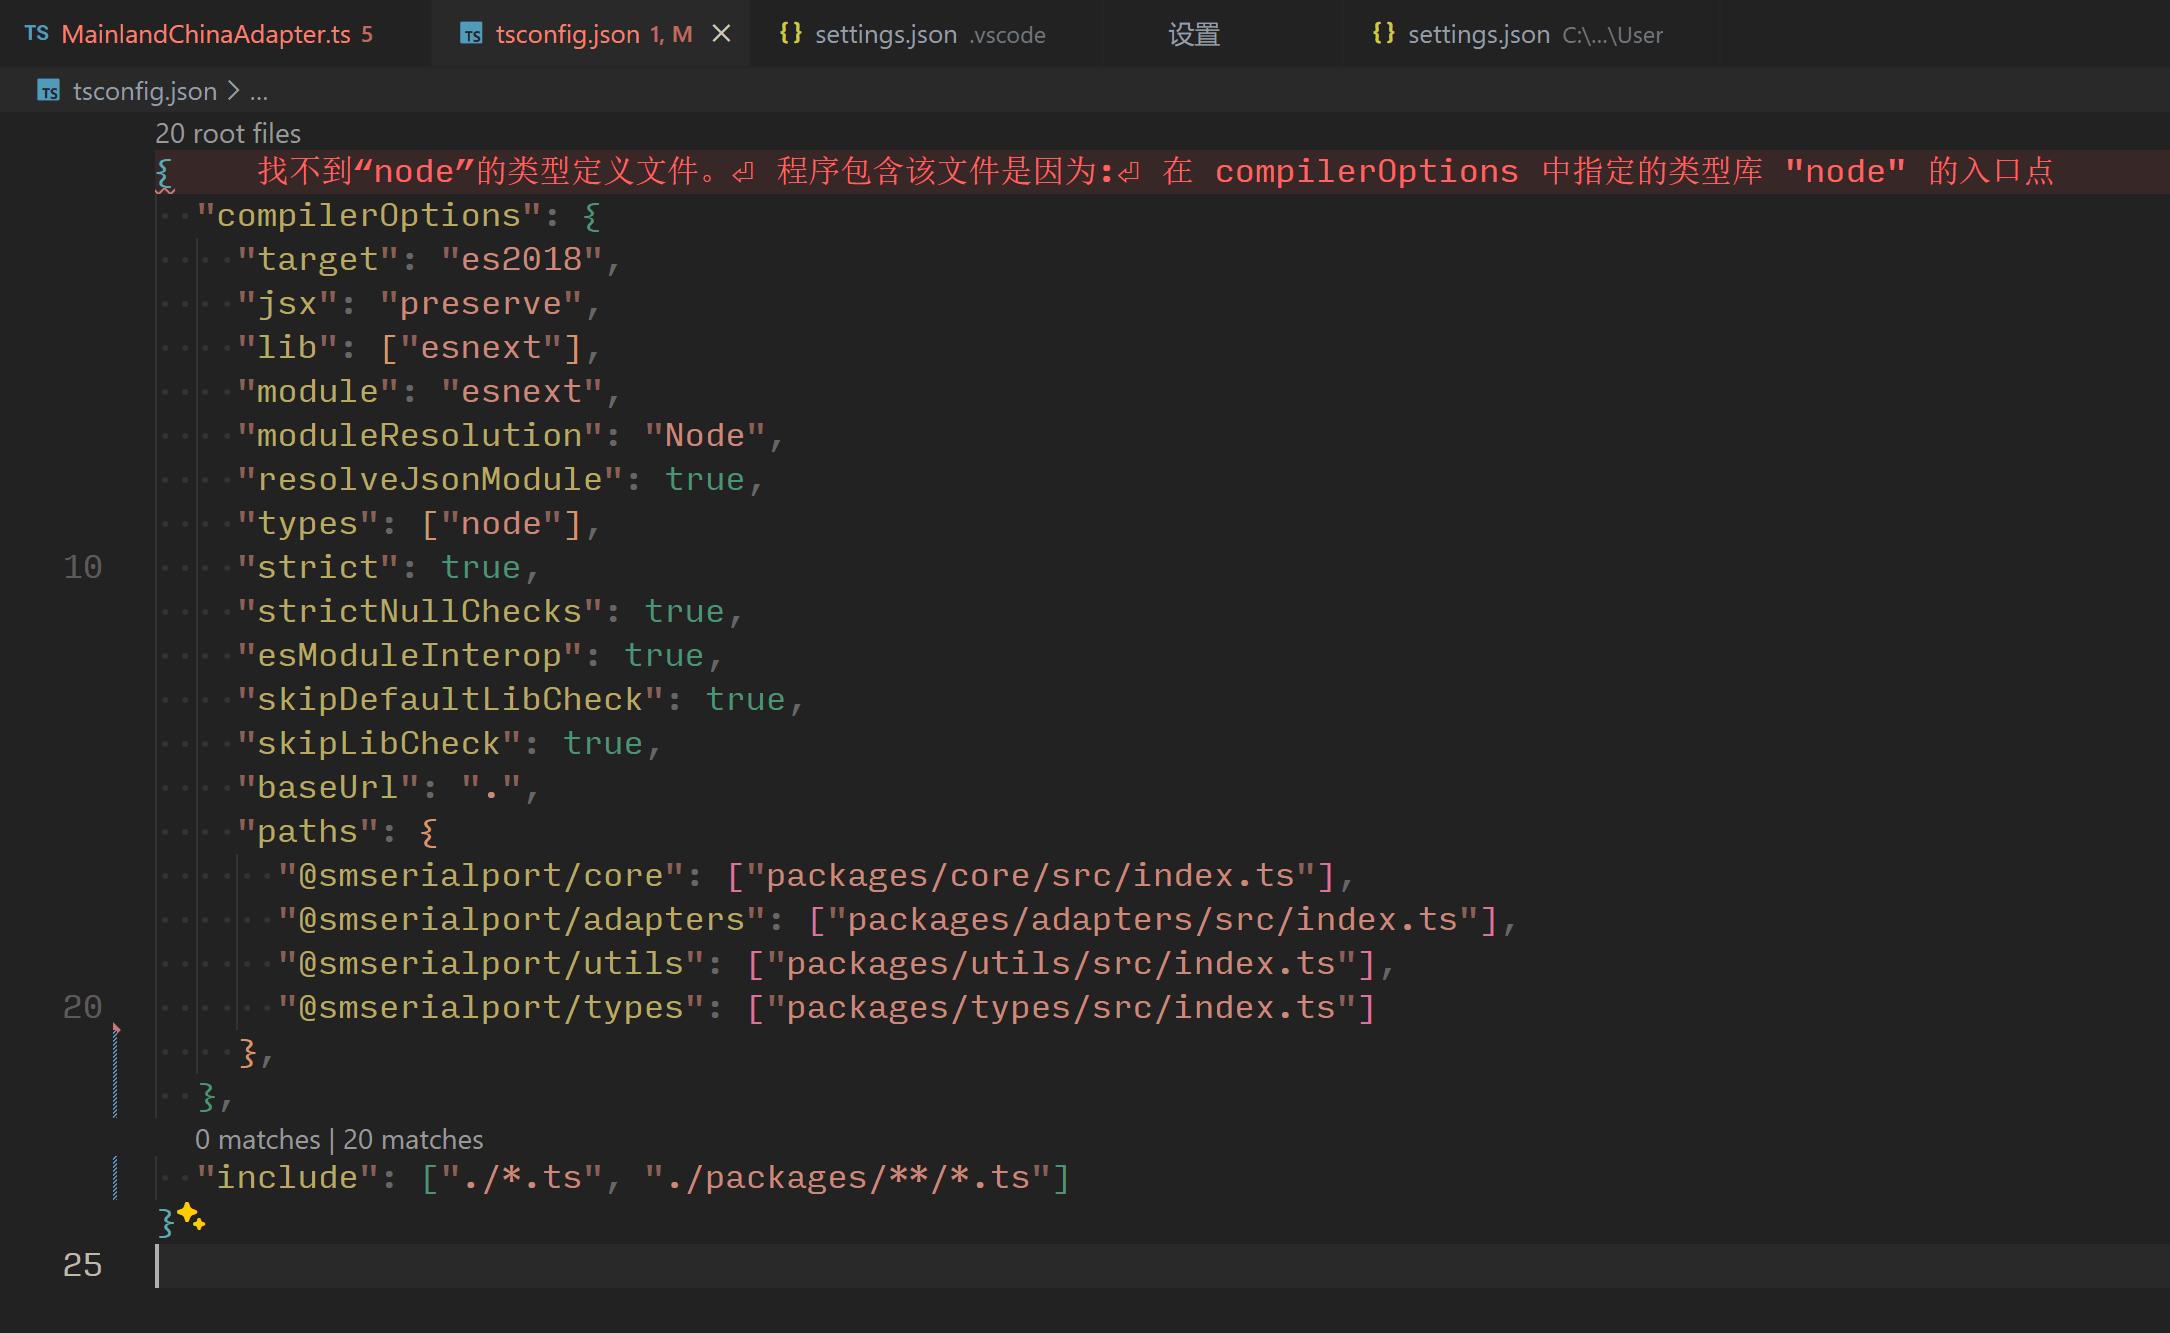
Task: Click the MainlandChinaAdapter.ts TS file icon
Action: click(37, 34)
